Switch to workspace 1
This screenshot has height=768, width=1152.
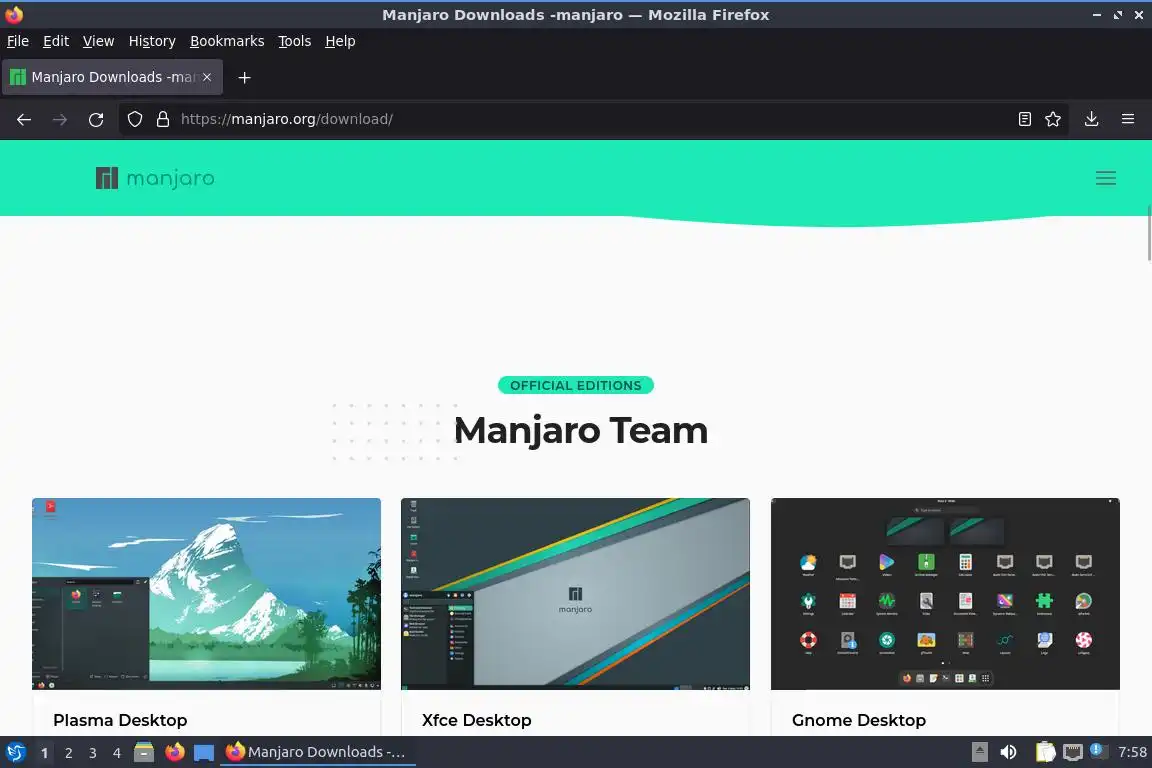point(44,753)
